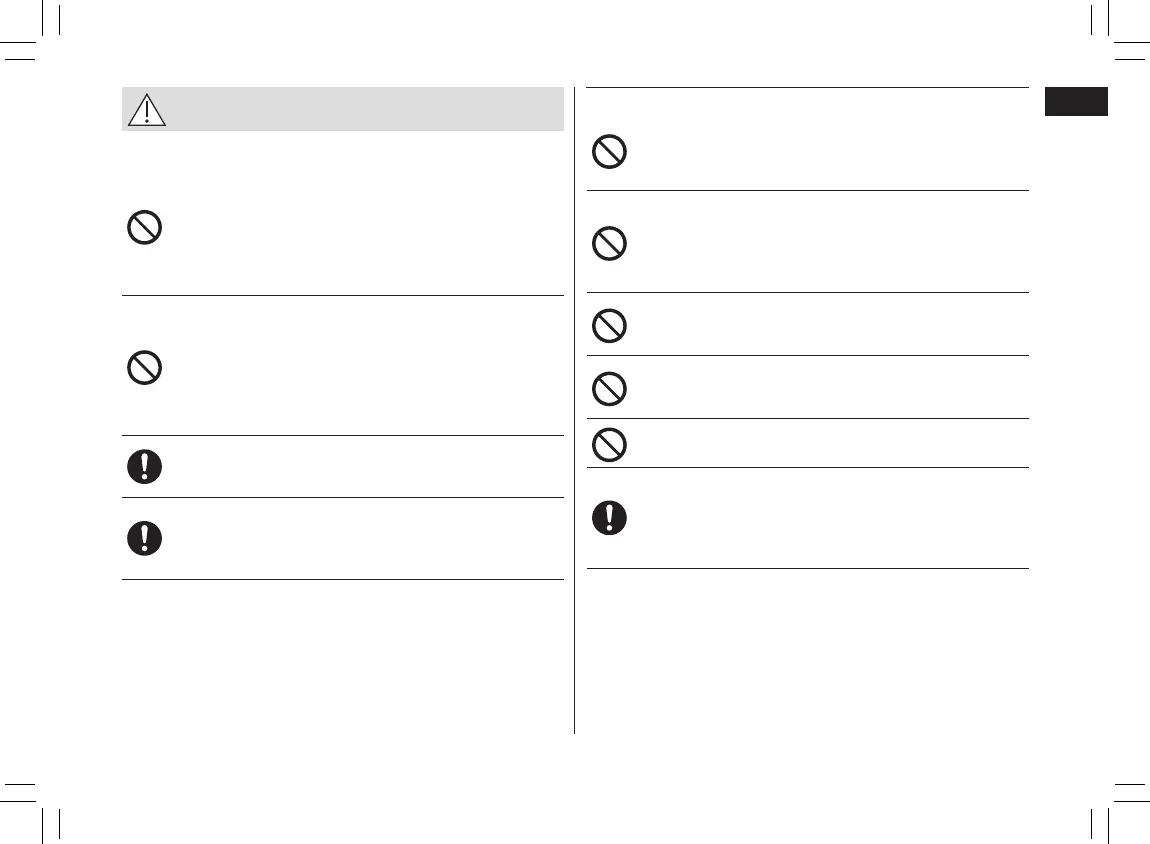The image size is (1150, 844).
Task: Click the fourth prohibition icon in the right column
Action: (610, 388)
